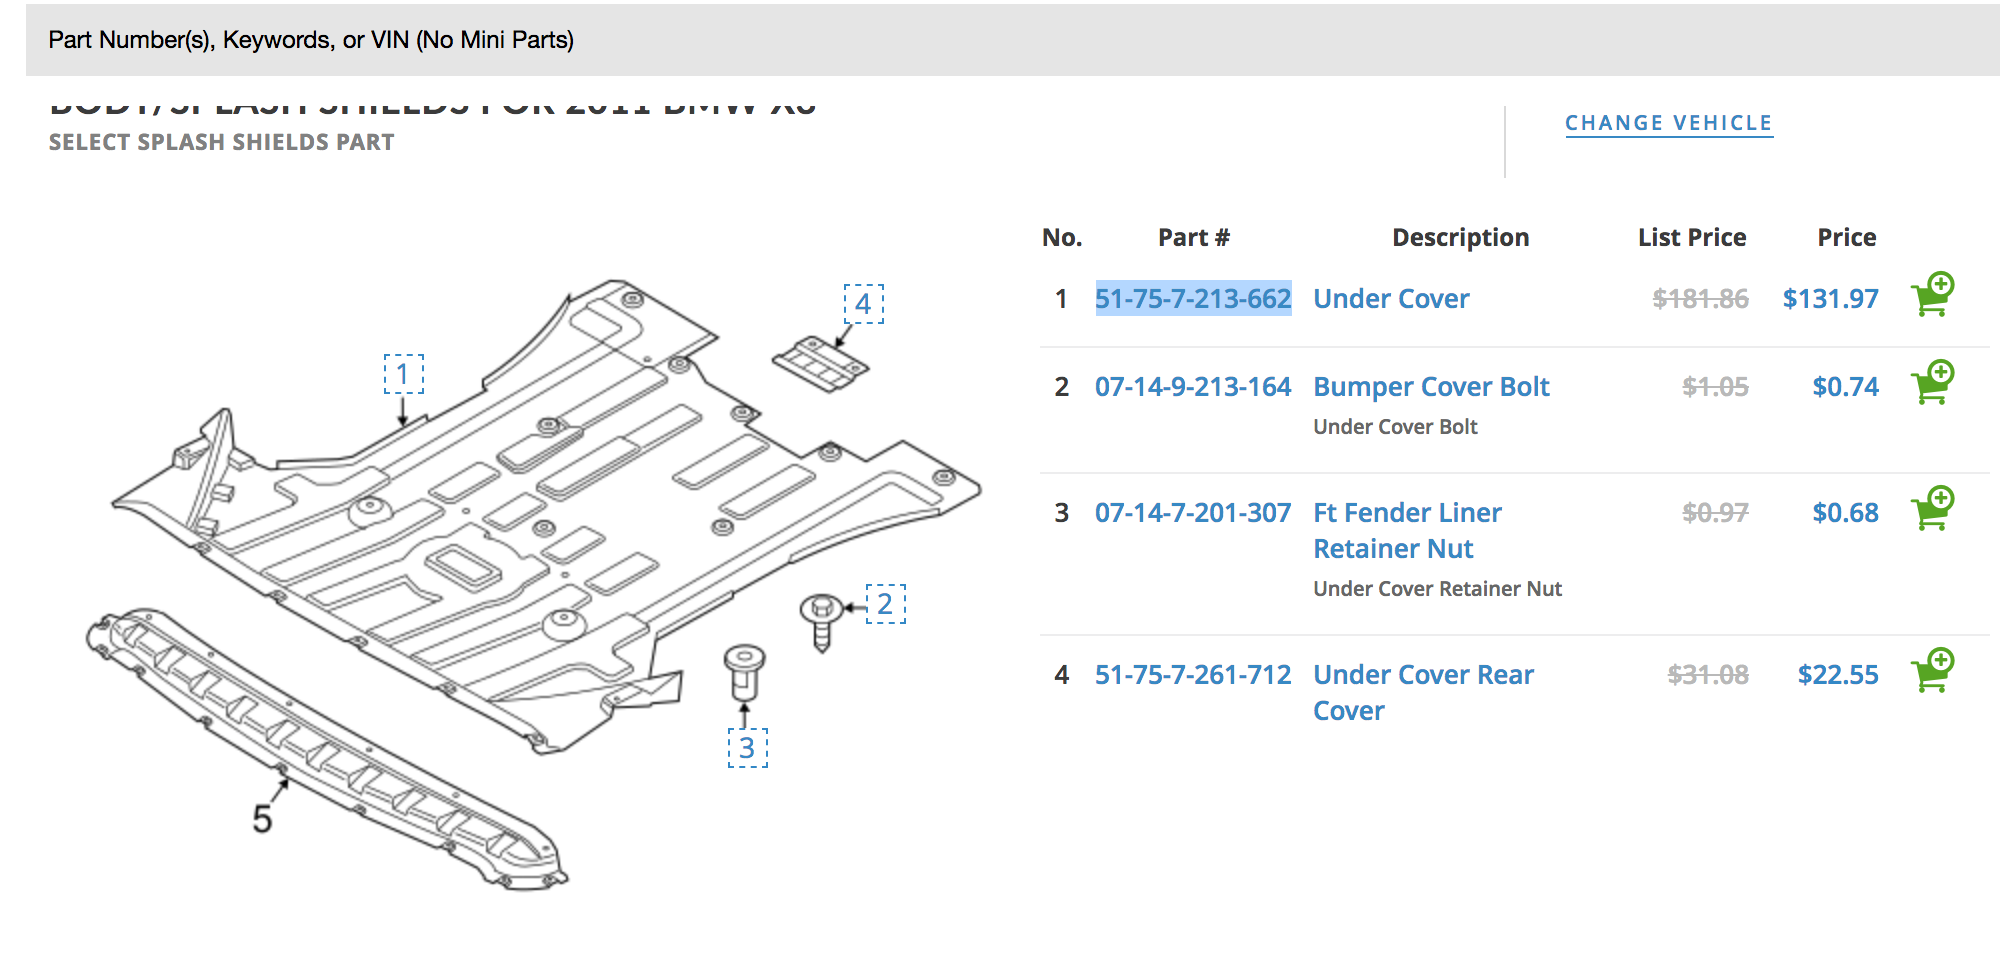The image size is (2000, 966).
Task: Click the main under cover drawing
Action: pyautogui.click(x=545, y=515)
